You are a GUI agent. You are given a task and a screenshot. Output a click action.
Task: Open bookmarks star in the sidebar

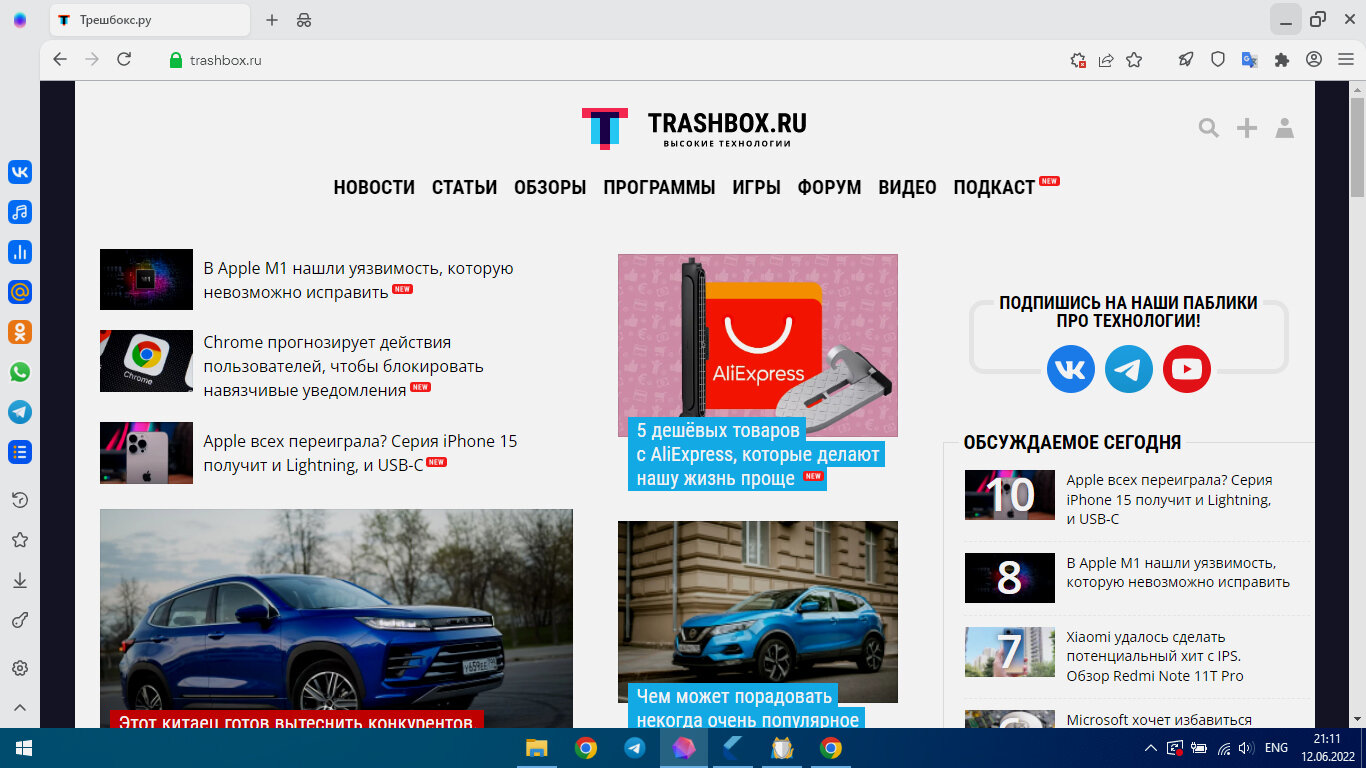[x=19, y=540]
